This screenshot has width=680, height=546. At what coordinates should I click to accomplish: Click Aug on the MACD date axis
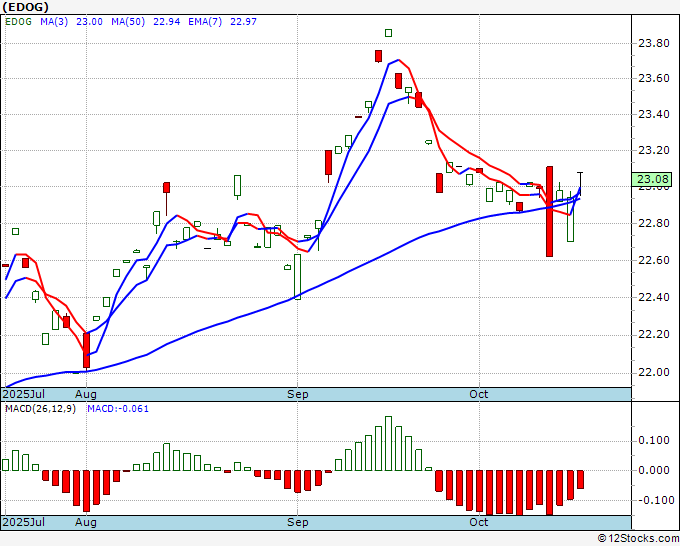tap(85, 522)
